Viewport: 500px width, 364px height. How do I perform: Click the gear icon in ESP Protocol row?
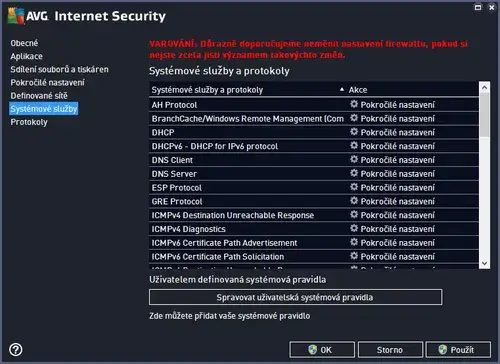354,187
